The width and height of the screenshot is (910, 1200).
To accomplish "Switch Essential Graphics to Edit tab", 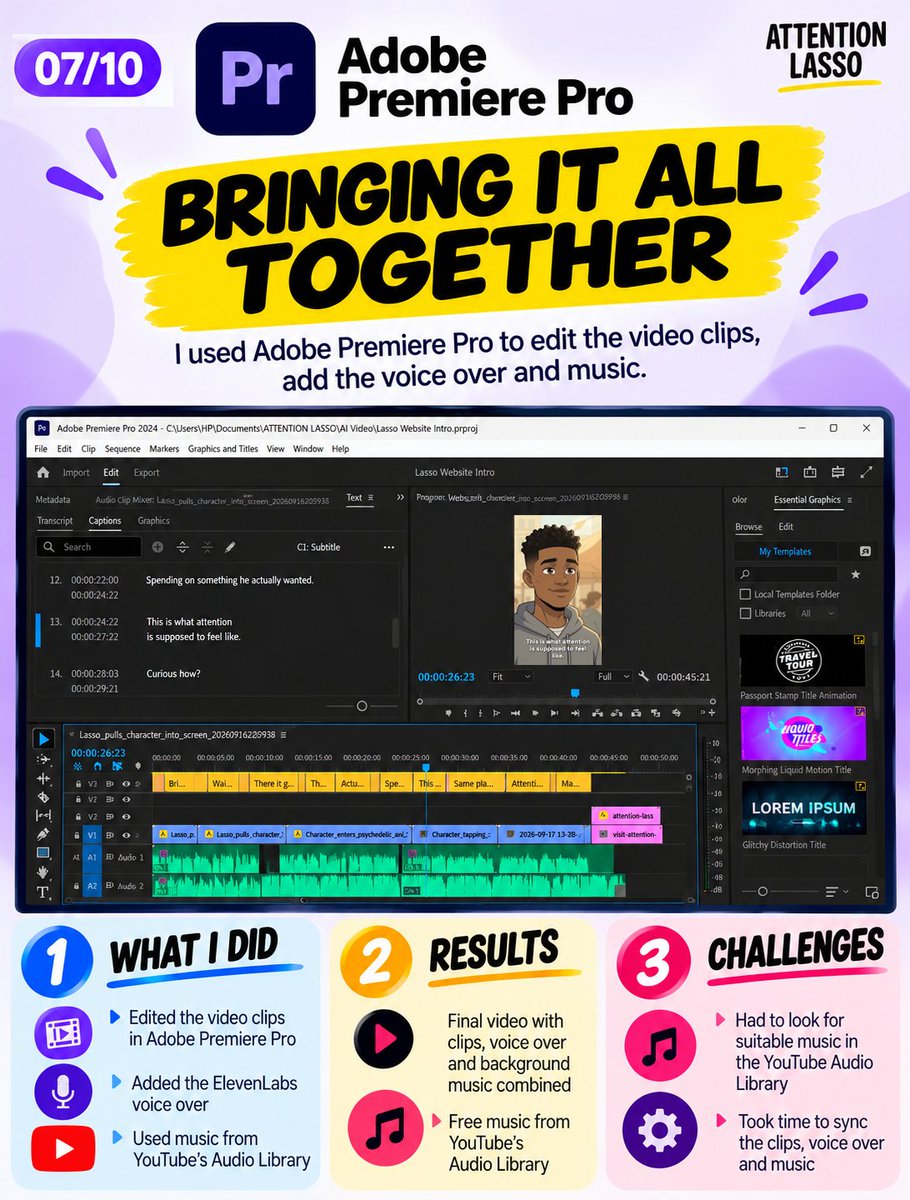I will 786,527.
